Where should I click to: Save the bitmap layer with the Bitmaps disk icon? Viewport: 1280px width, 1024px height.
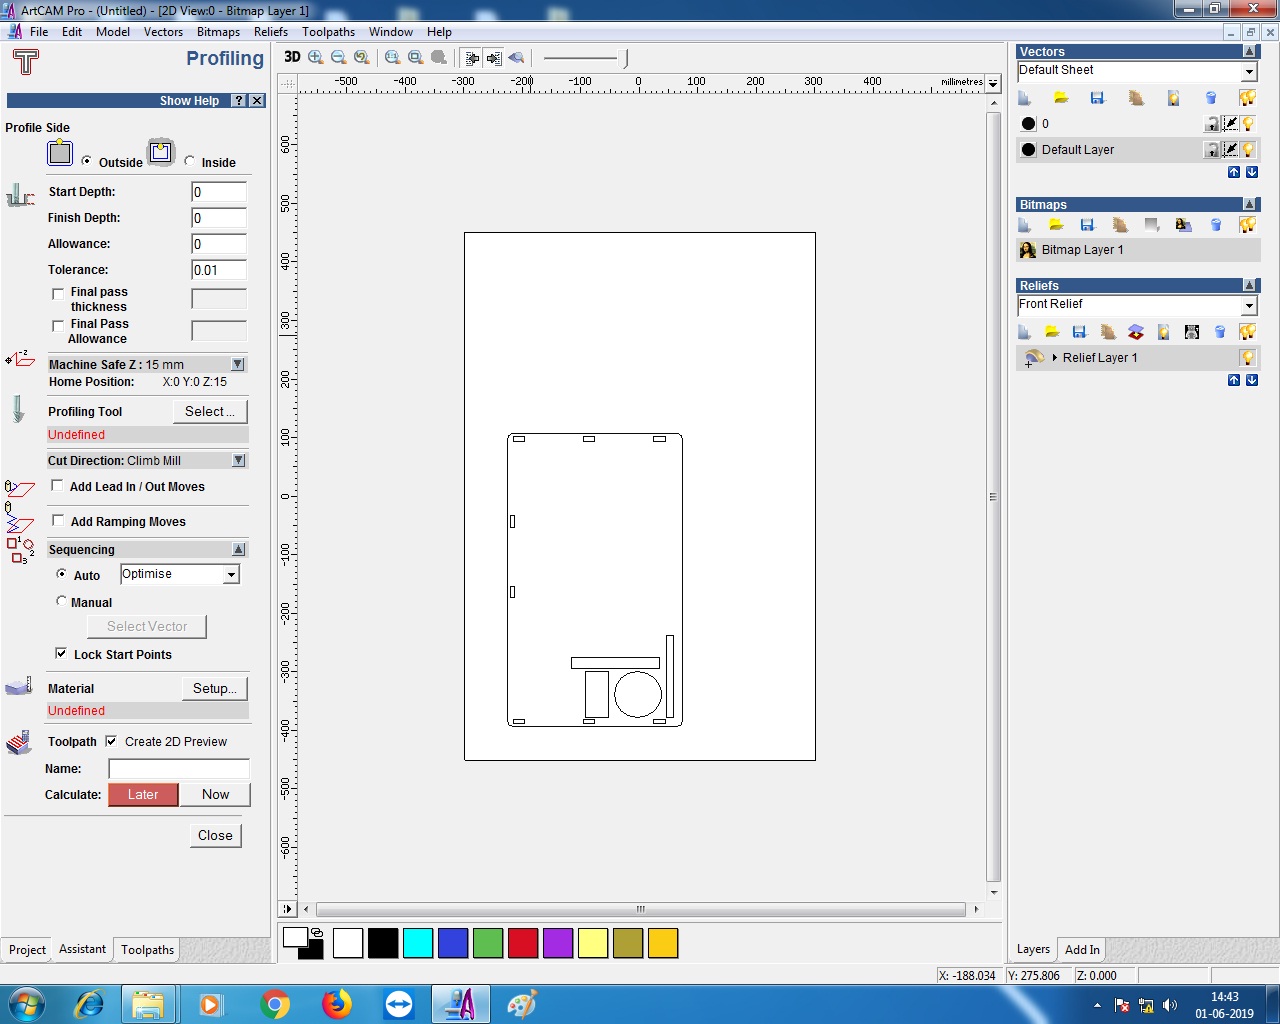pos(1088,225)
